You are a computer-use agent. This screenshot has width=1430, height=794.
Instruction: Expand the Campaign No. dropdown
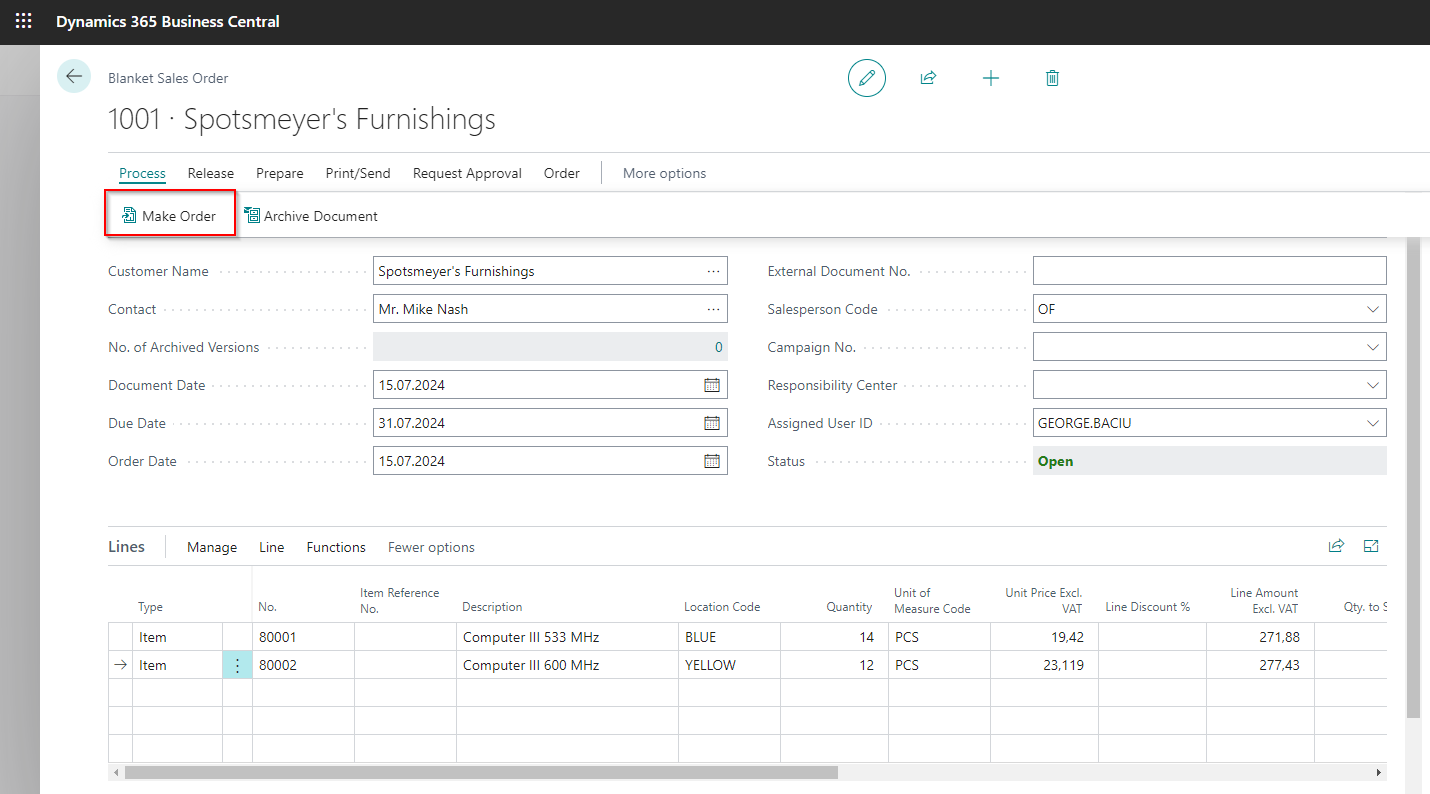(x=1373, y=347)
